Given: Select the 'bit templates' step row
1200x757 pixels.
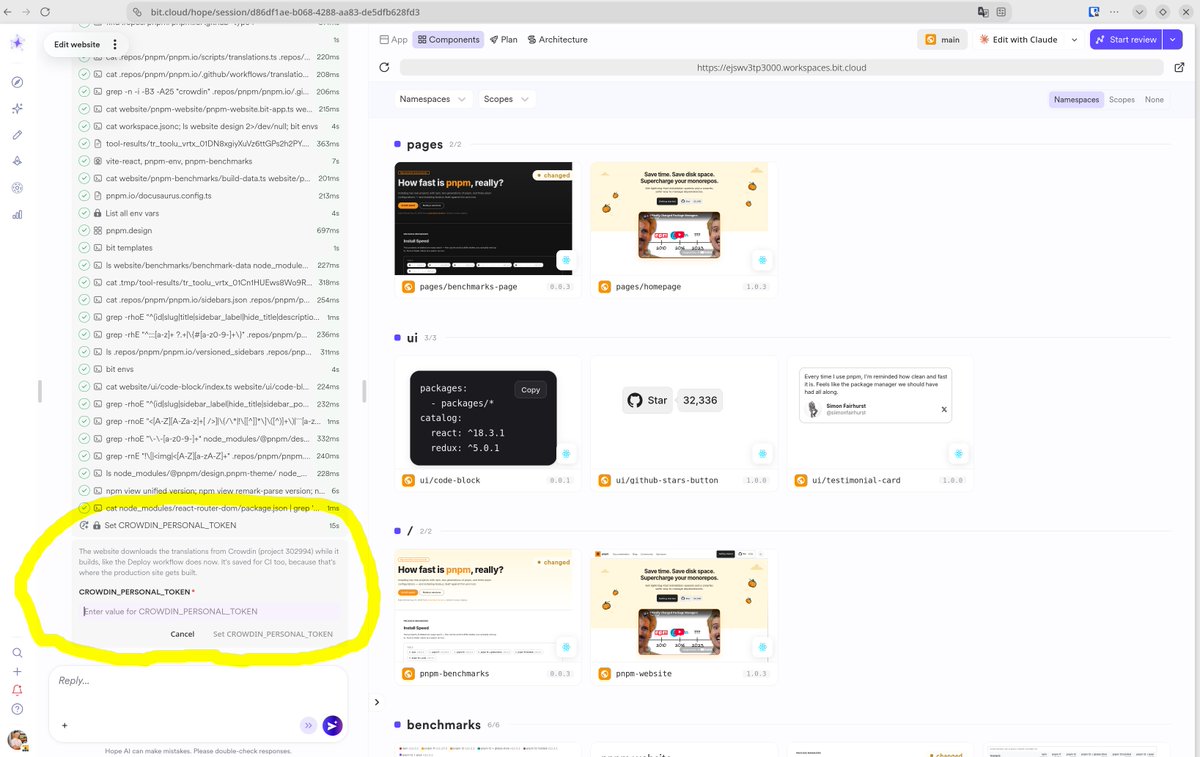Looking at the screenshot, I should (x=210, y=248).
